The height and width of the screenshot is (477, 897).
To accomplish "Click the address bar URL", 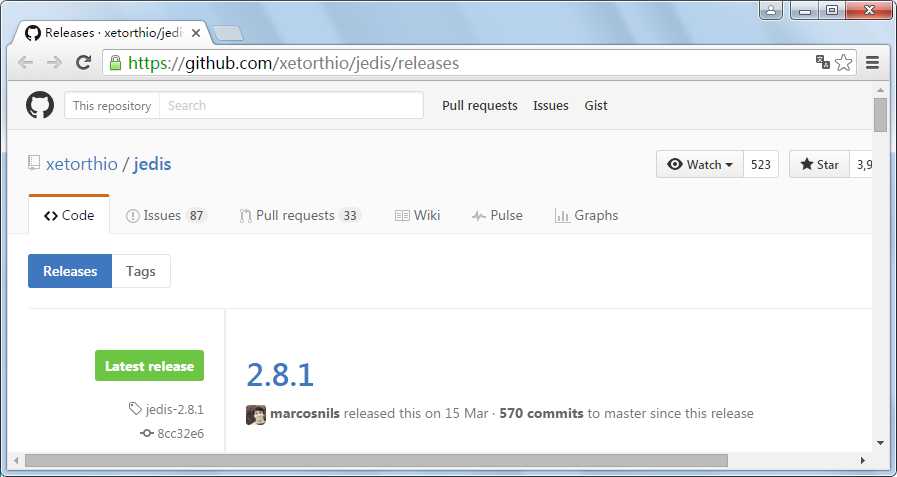I will tap(293, 63).
